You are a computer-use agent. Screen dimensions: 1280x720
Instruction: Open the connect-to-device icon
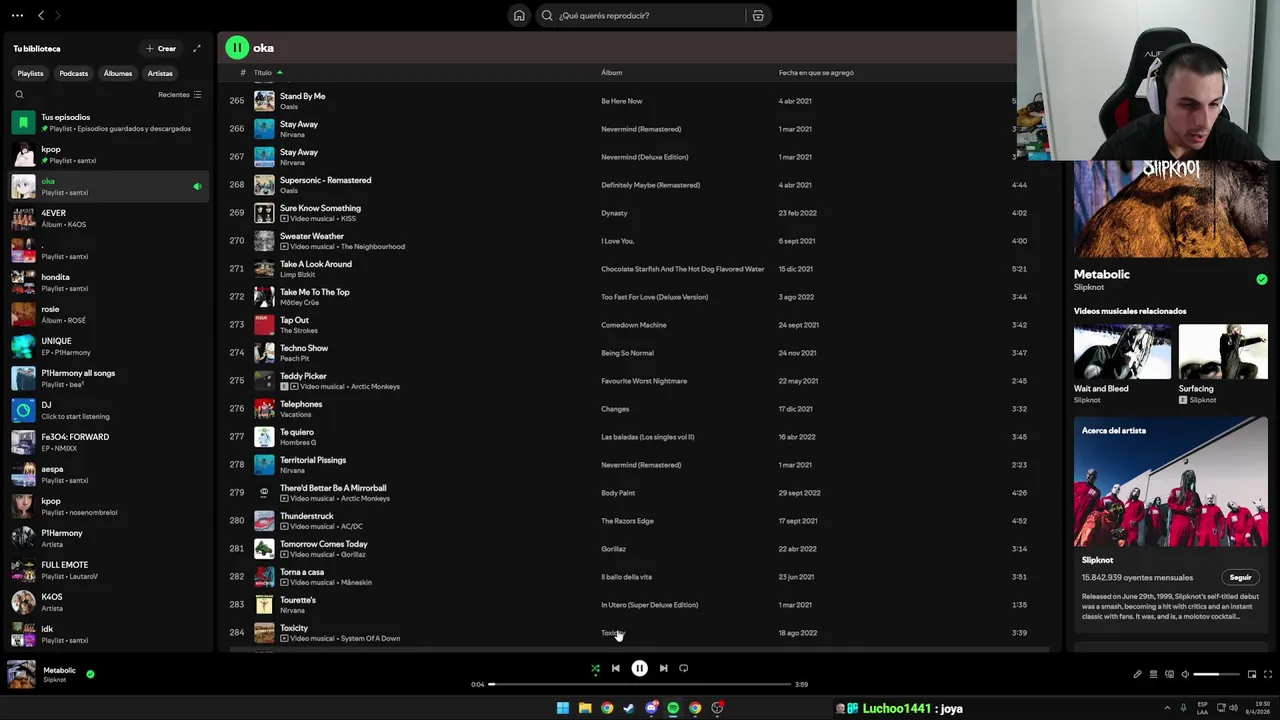pos(1169,674)
